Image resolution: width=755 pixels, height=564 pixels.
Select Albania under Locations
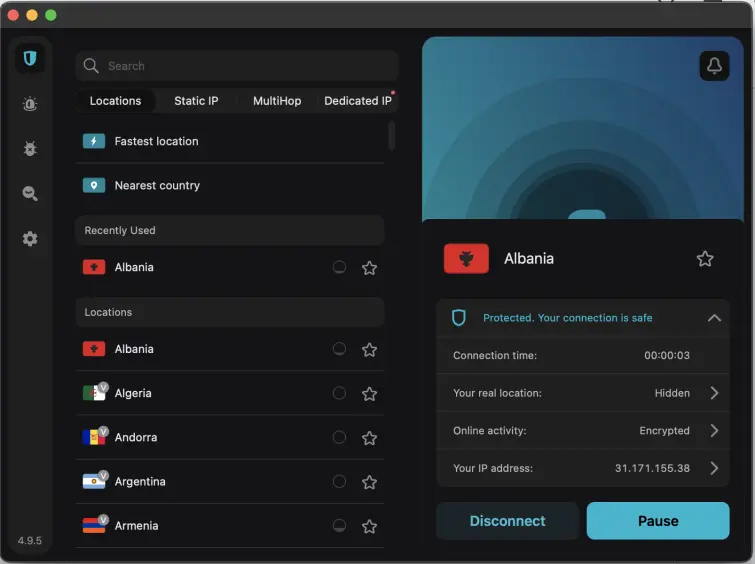[230, 349]
